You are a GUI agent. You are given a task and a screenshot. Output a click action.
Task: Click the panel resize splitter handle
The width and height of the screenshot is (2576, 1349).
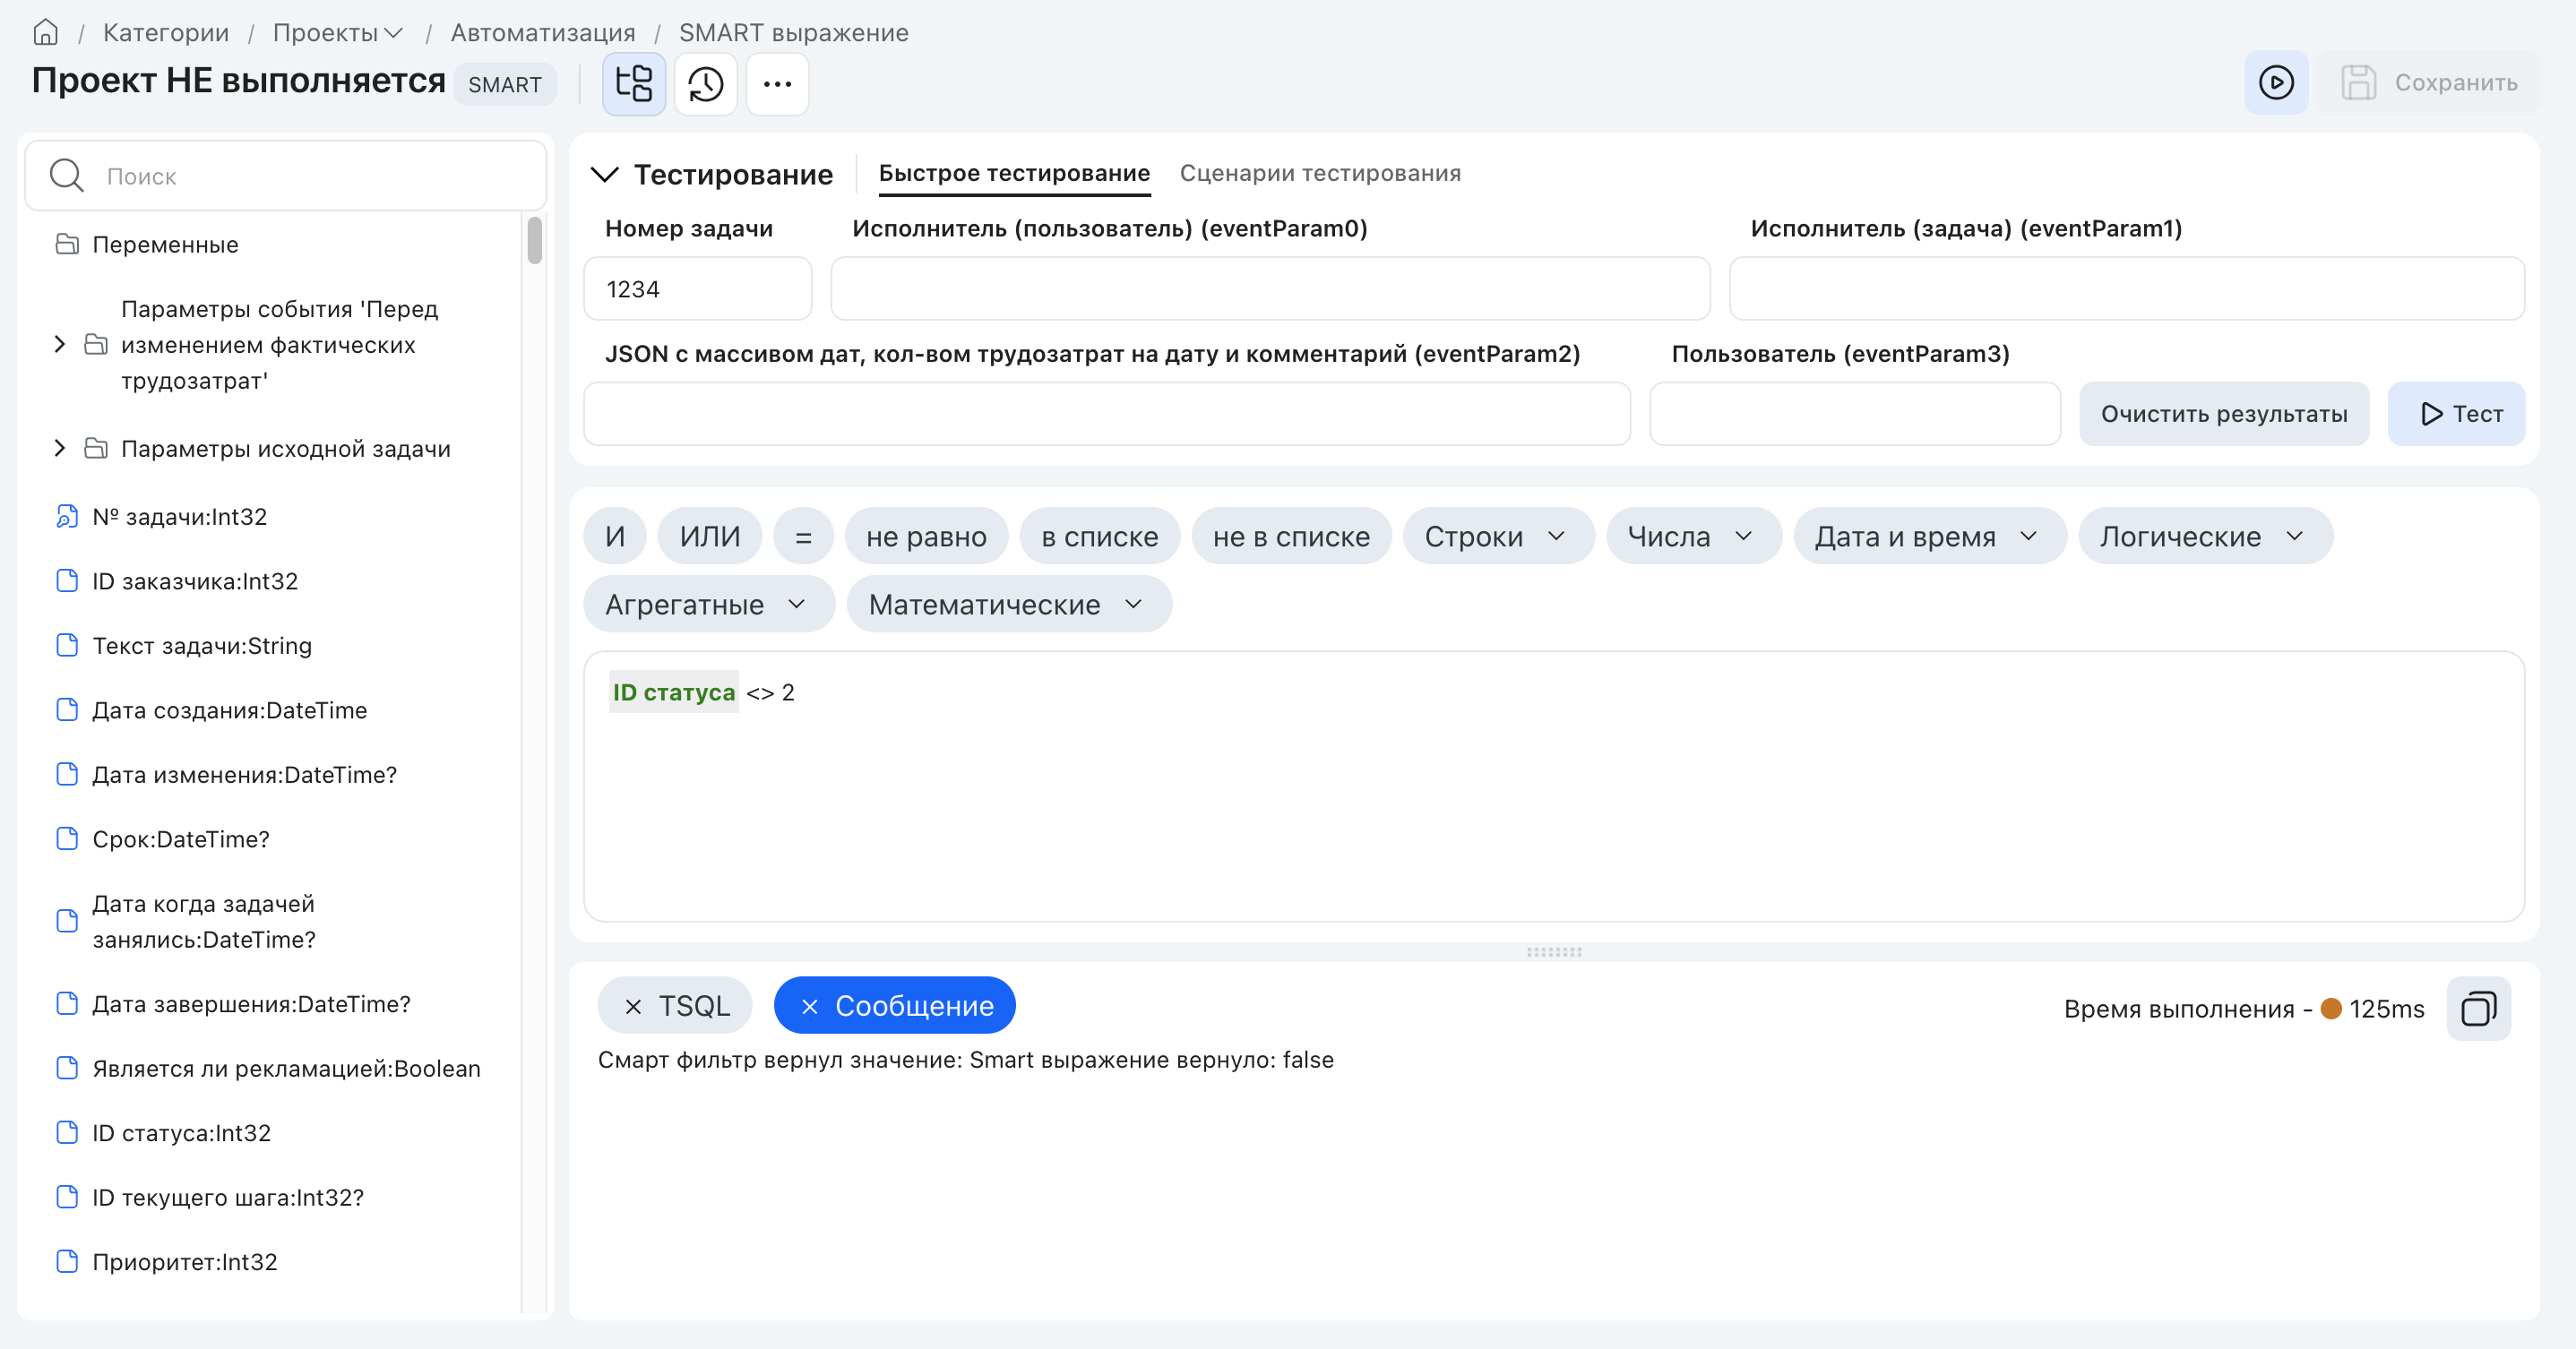[x=1554, y=952]
